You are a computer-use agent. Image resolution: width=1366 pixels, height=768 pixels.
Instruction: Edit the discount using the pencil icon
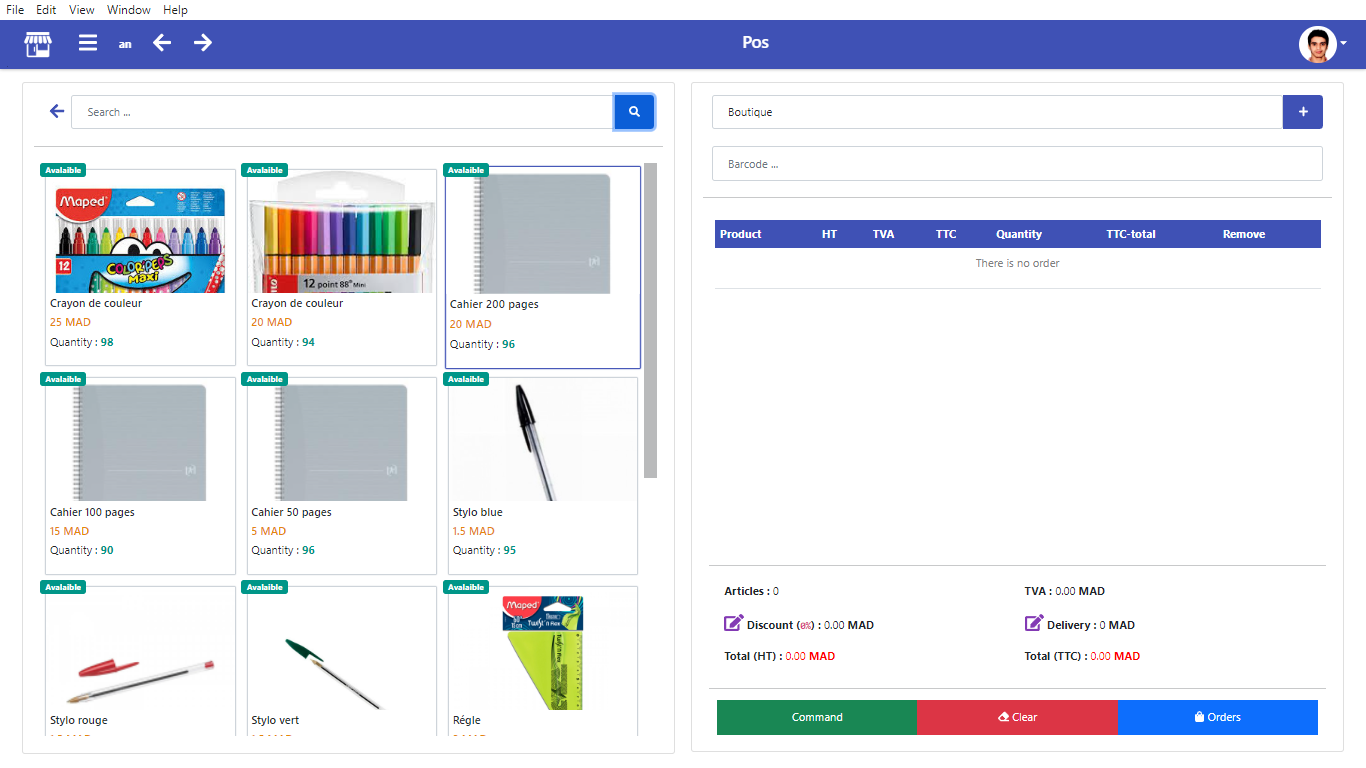[x=734, y=624]
